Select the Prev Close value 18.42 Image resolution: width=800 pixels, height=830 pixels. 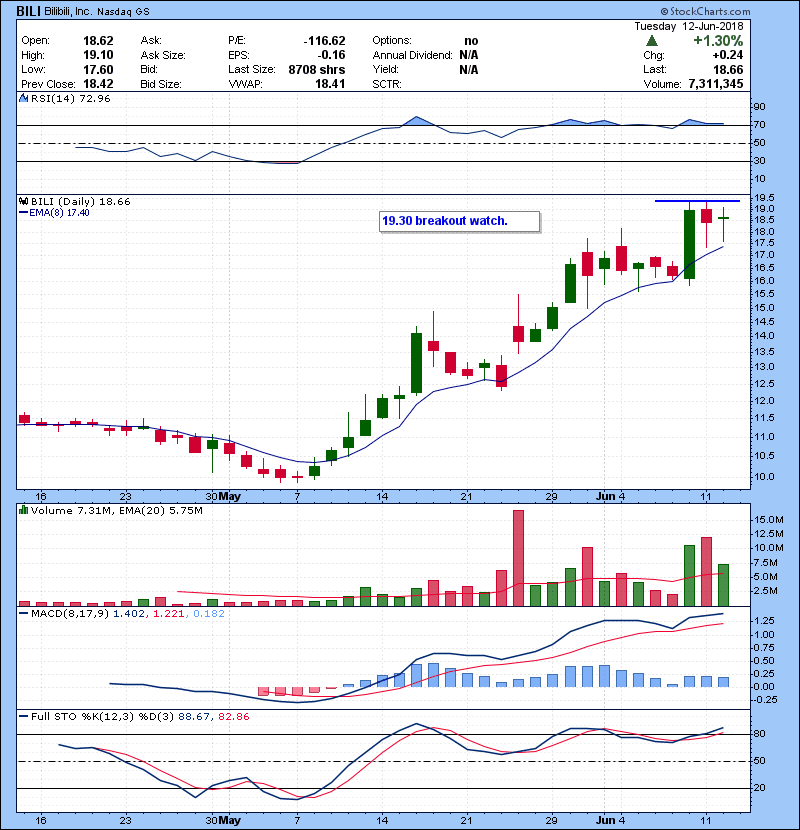click(98, 84)
